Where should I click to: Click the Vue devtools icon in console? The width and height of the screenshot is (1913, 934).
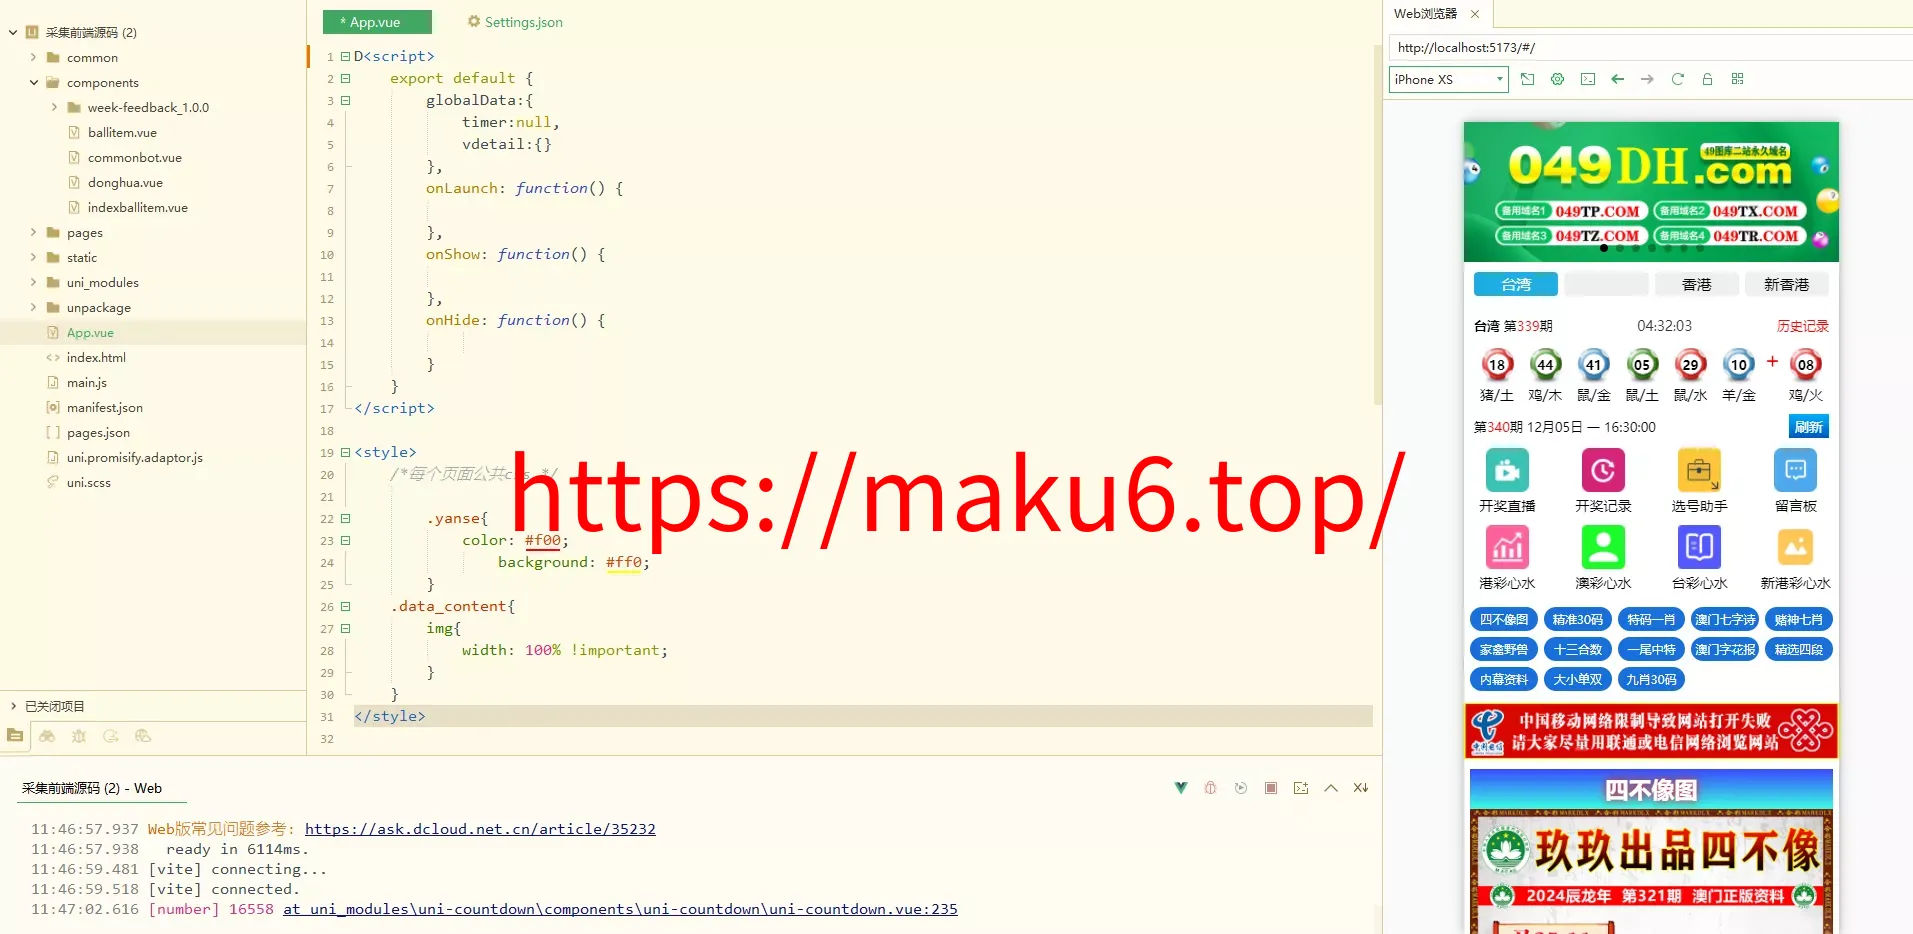click(1181, 788)
